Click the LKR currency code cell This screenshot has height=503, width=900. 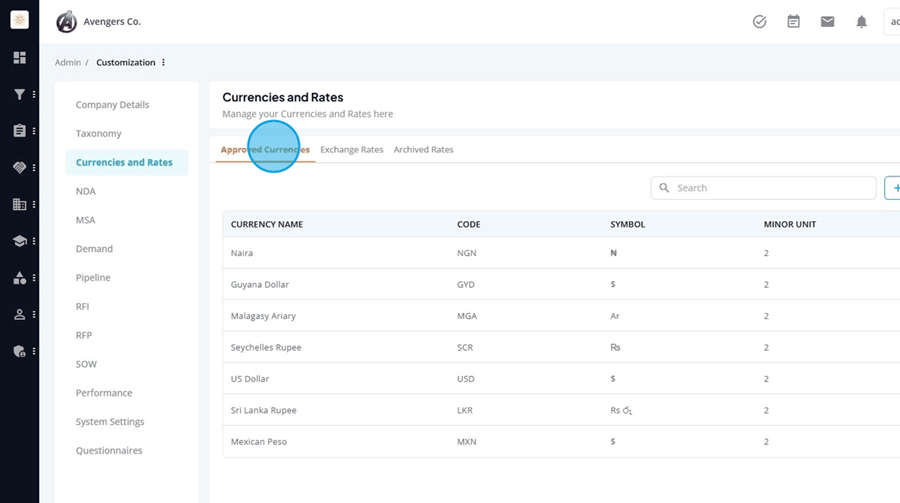pyautogui.click(x=465, y=410)
